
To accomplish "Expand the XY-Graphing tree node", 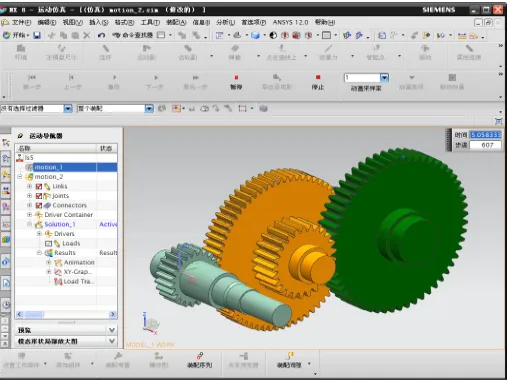I will [49, 272].
